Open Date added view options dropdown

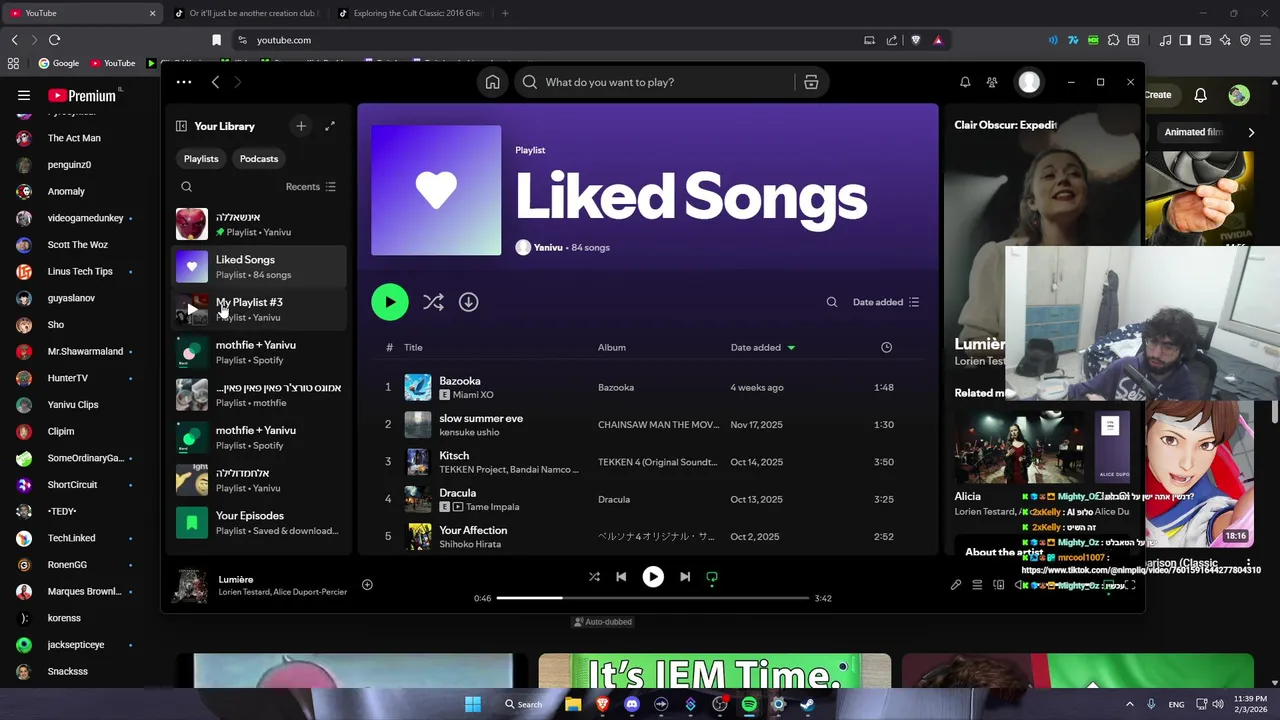pyautogui.click(x=886, y=302)
